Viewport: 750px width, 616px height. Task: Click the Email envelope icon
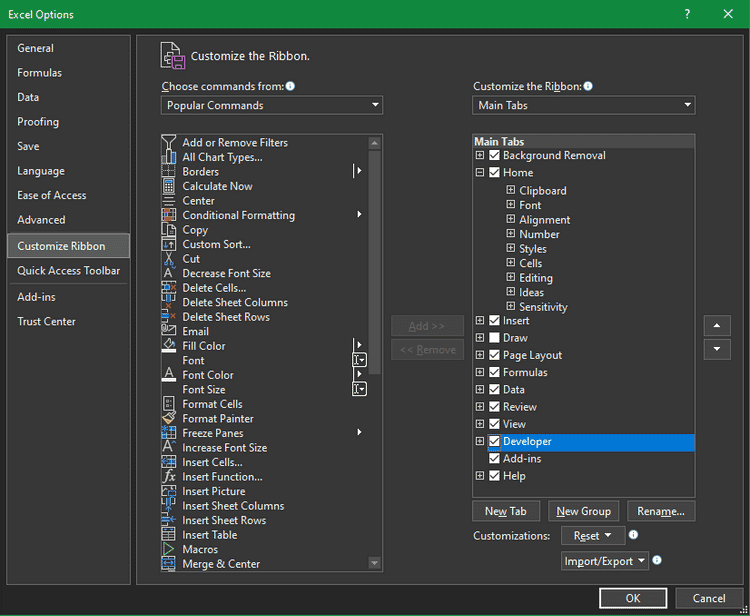click(x=169, y=332)
